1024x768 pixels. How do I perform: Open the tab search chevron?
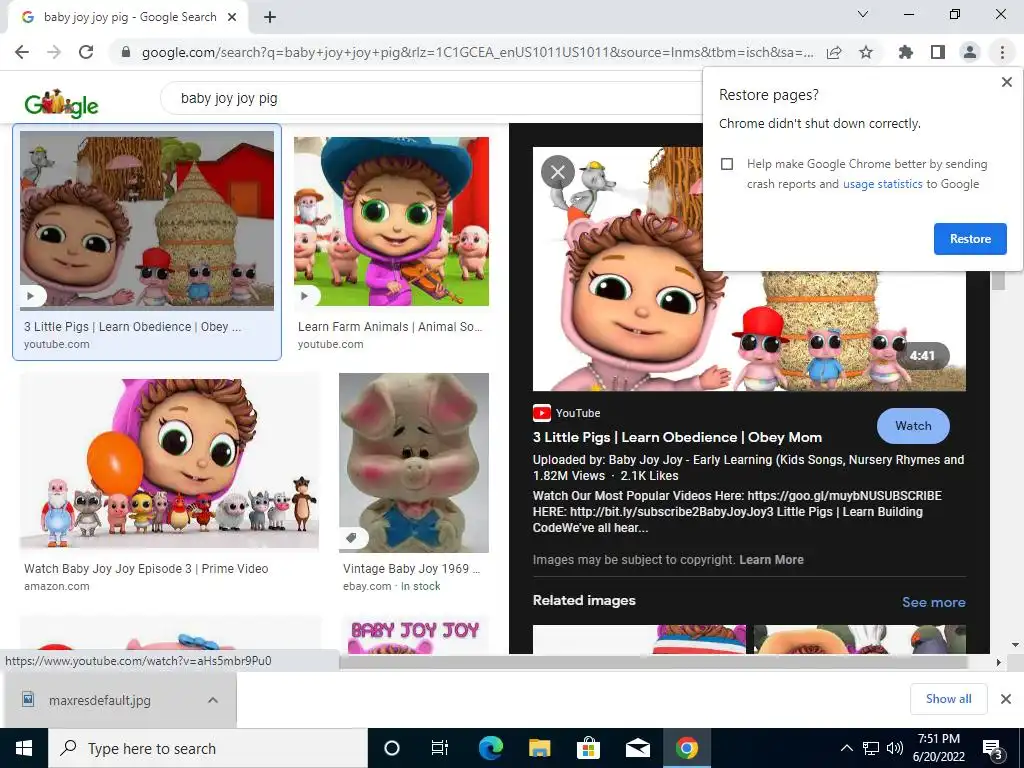tap(863, 14)
